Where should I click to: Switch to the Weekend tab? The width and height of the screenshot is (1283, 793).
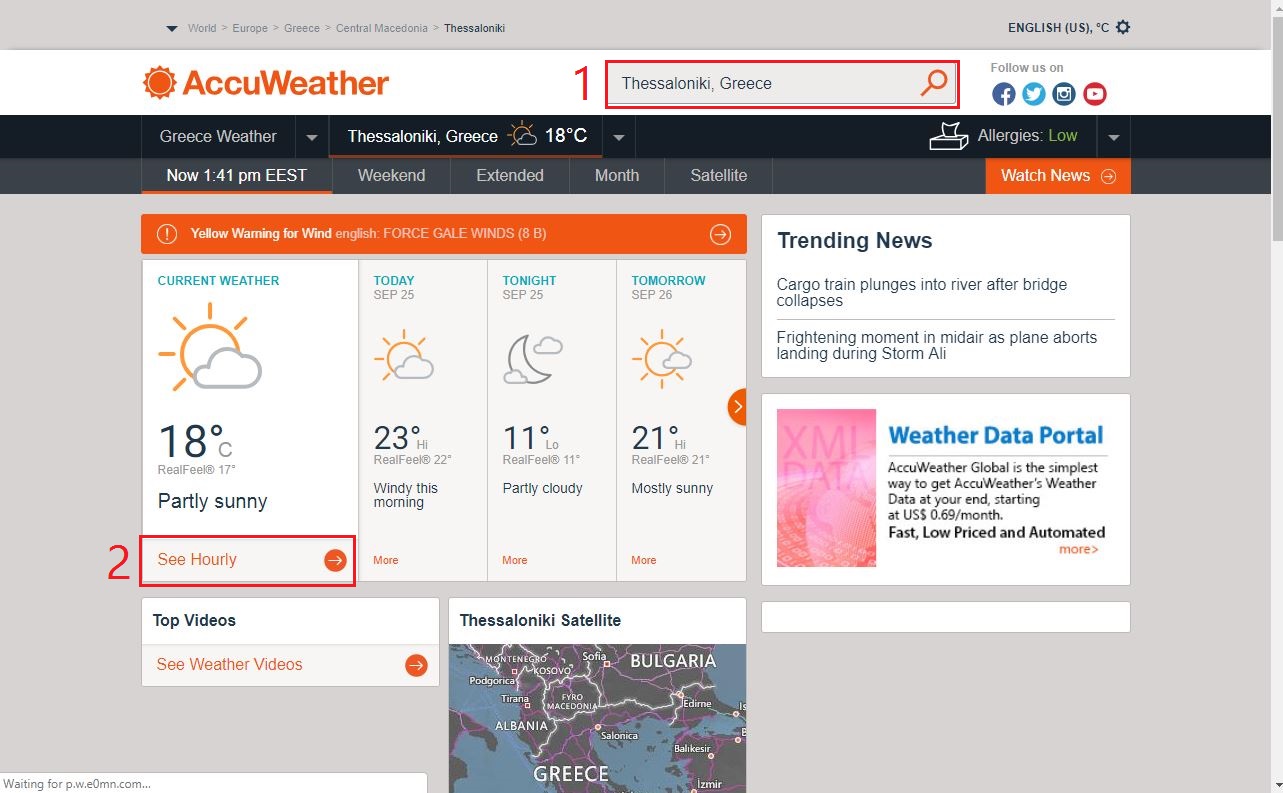[x=392, y=175]
